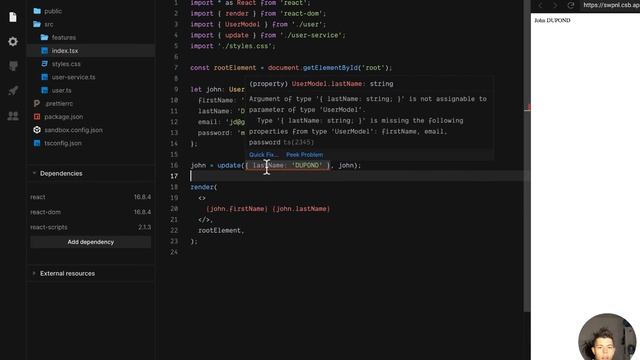Click 'John DUPOND' text in preview
Screen dimensions: 640x360
tap(552, 20)
